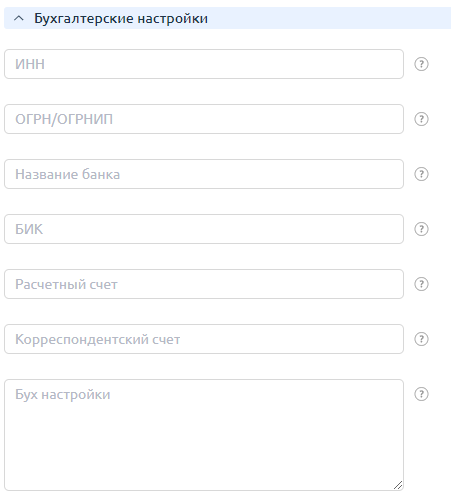Focus the Расчетный счет input
Viewport: 451px width, 499px height.
pos(204,284)
